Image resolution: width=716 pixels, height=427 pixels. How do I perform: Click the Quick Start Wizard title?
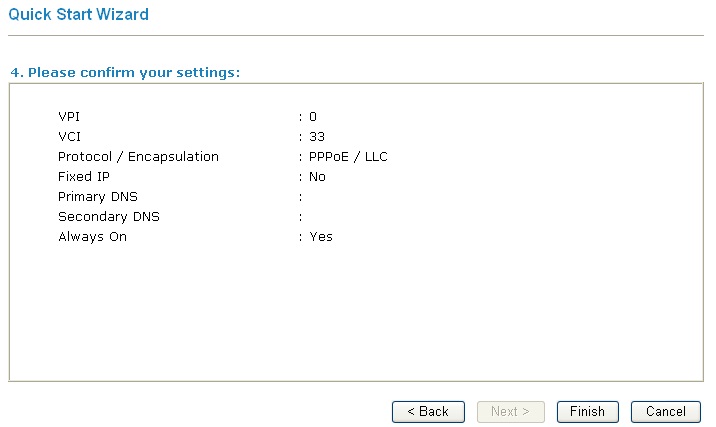click(x=78, y=15)
